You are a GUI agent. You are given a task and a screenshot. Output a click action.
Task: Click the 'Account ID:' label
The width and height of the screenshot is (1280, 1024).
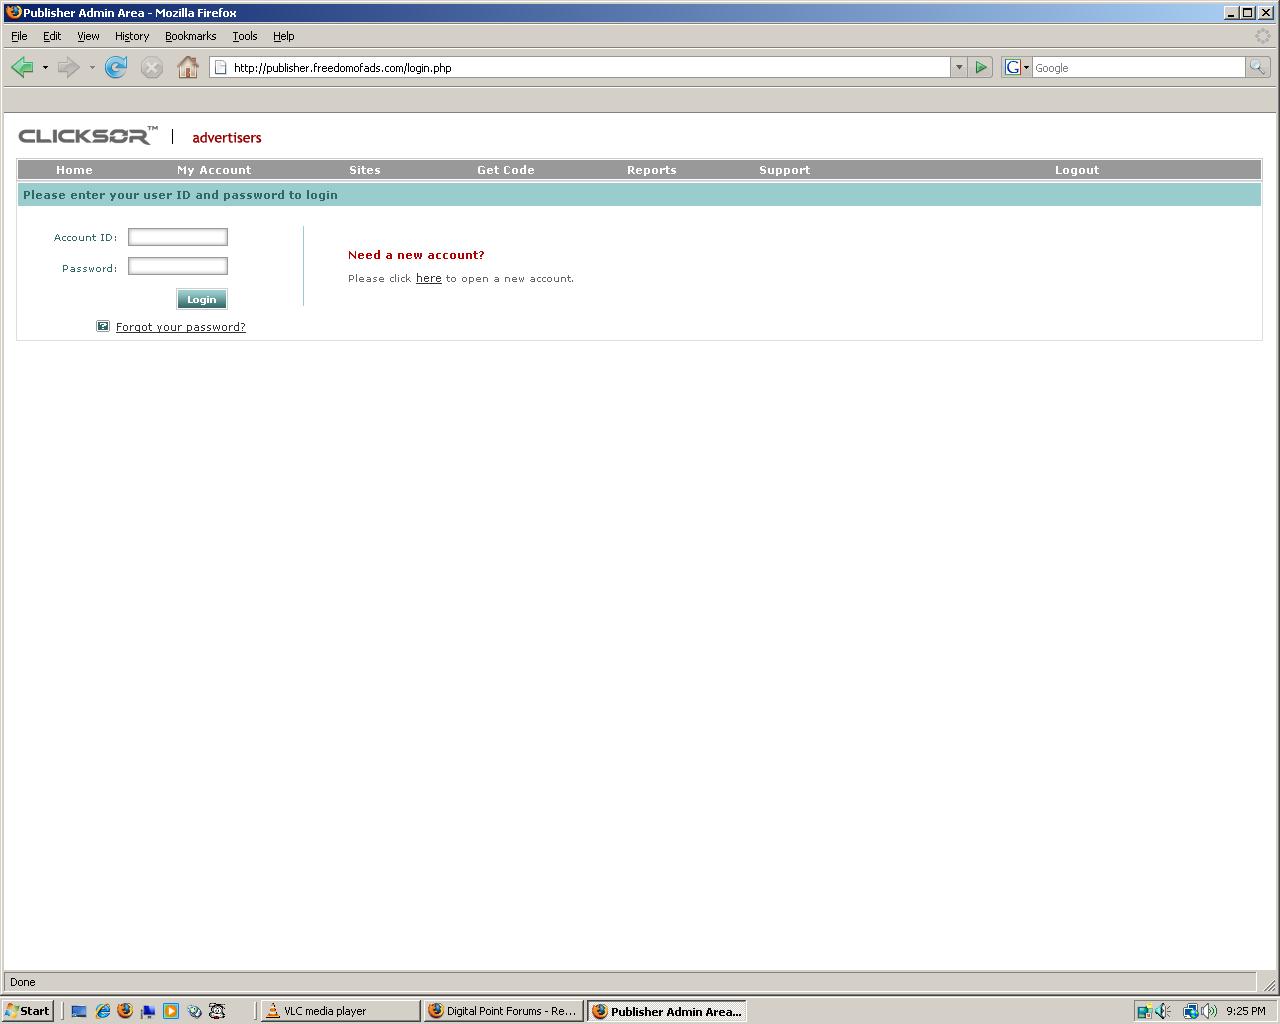(86, 237)
